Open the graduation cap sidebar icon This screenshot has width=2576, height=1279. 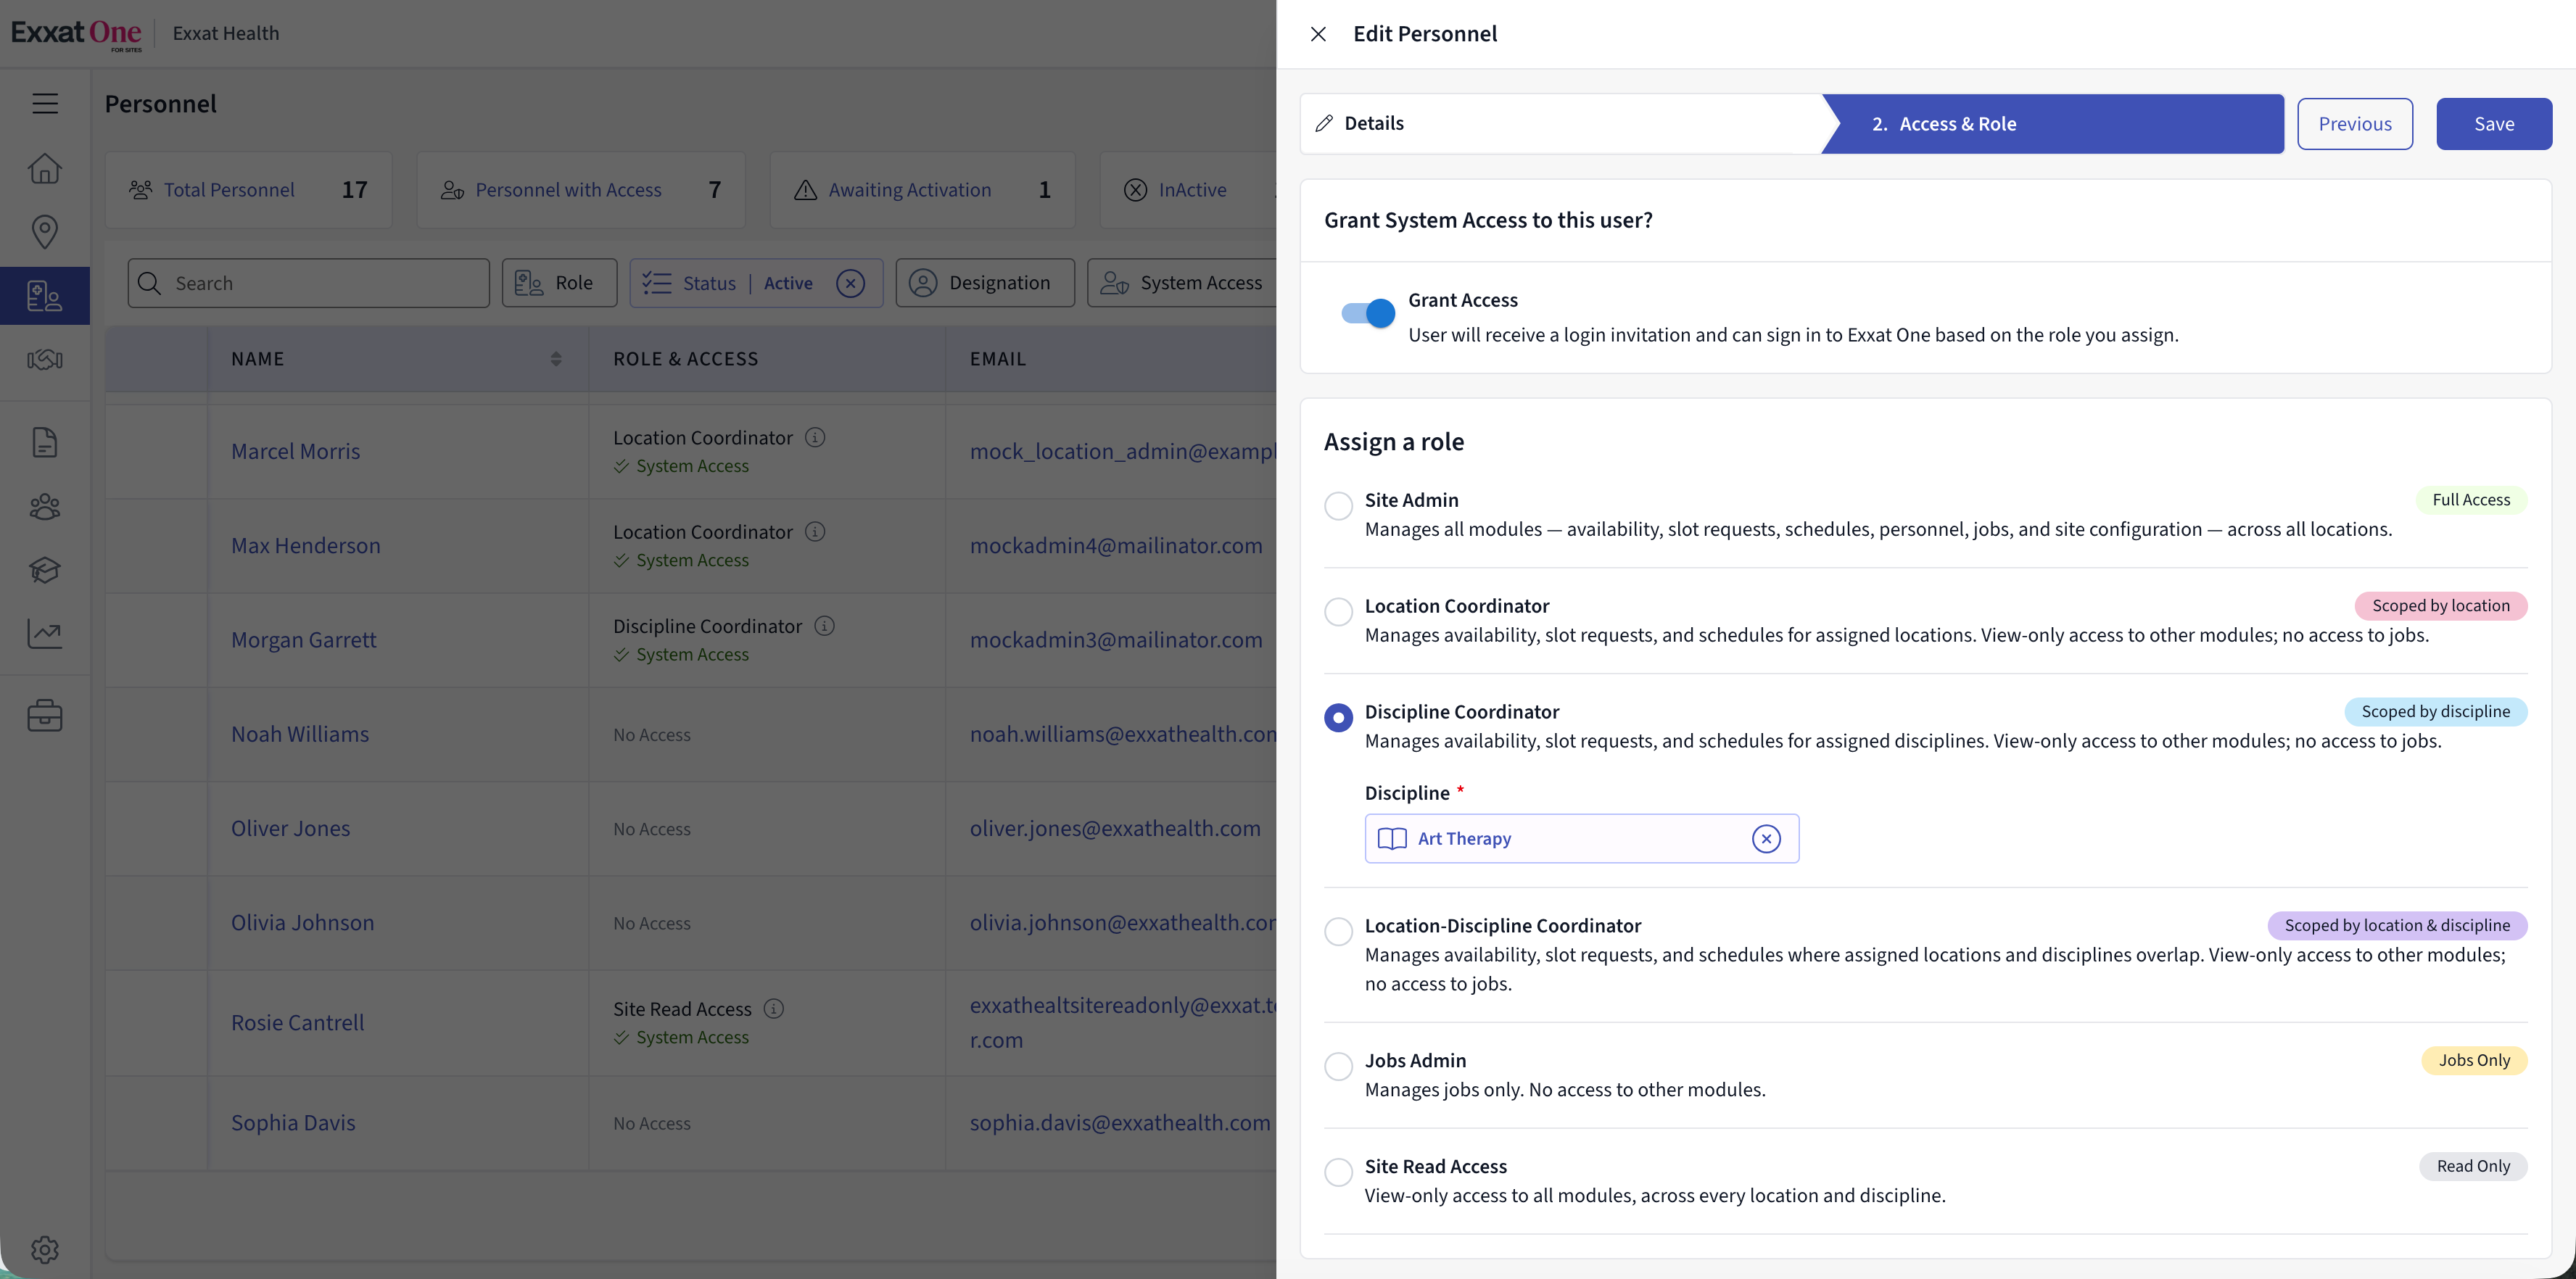pos(45,570)
